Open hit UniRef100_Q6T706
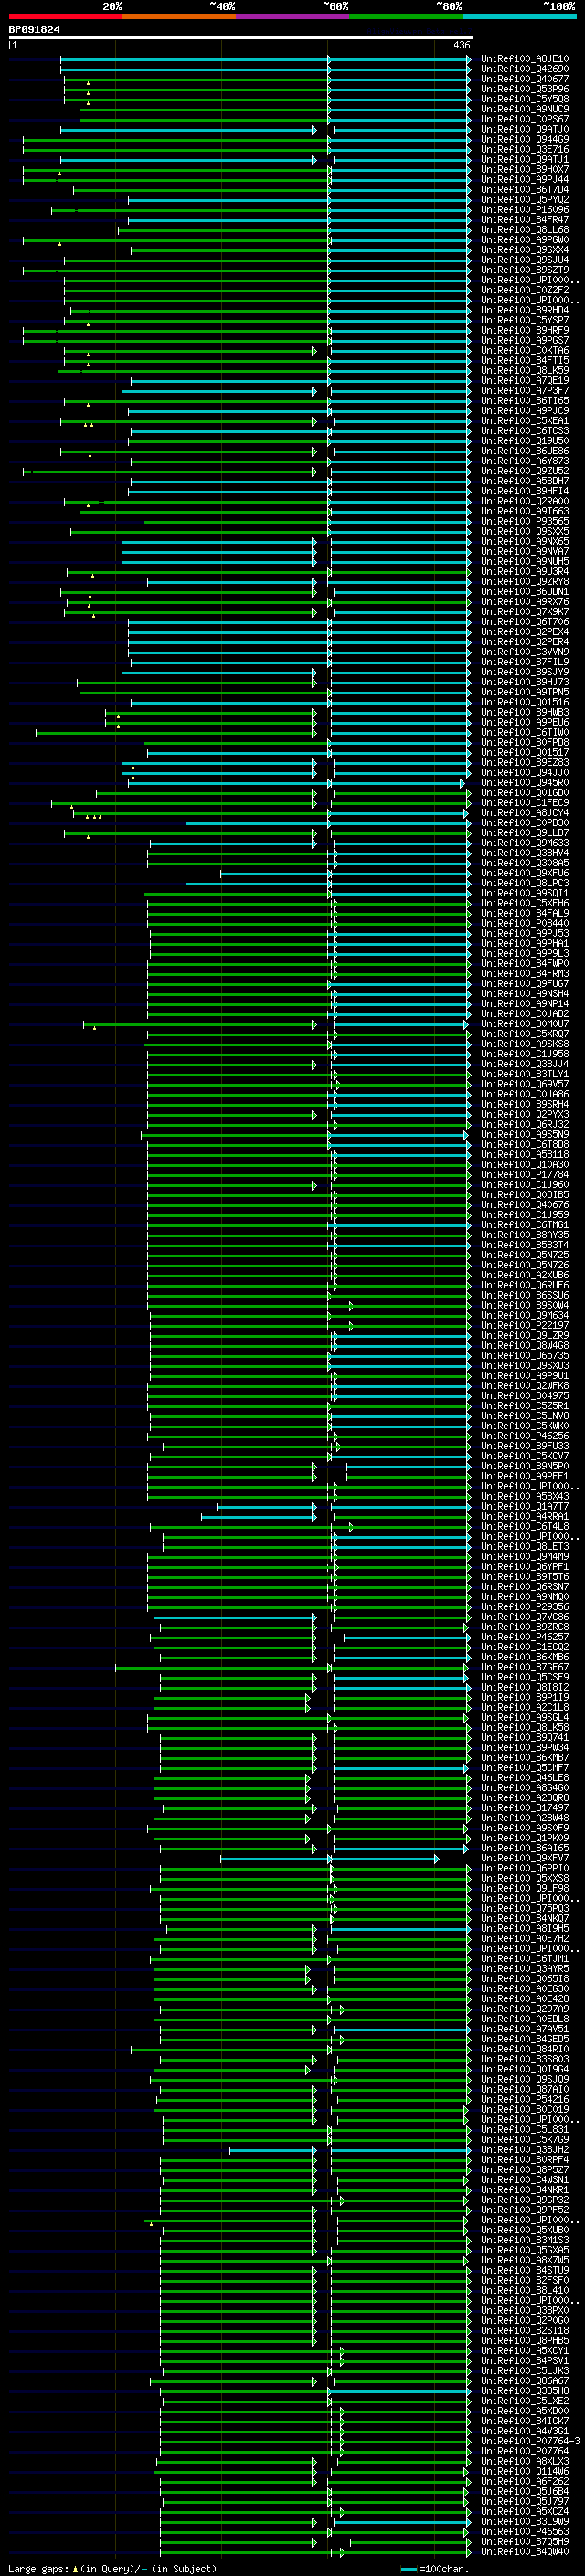The width and height of the screenshot is (585, 2576). [525, 622]
